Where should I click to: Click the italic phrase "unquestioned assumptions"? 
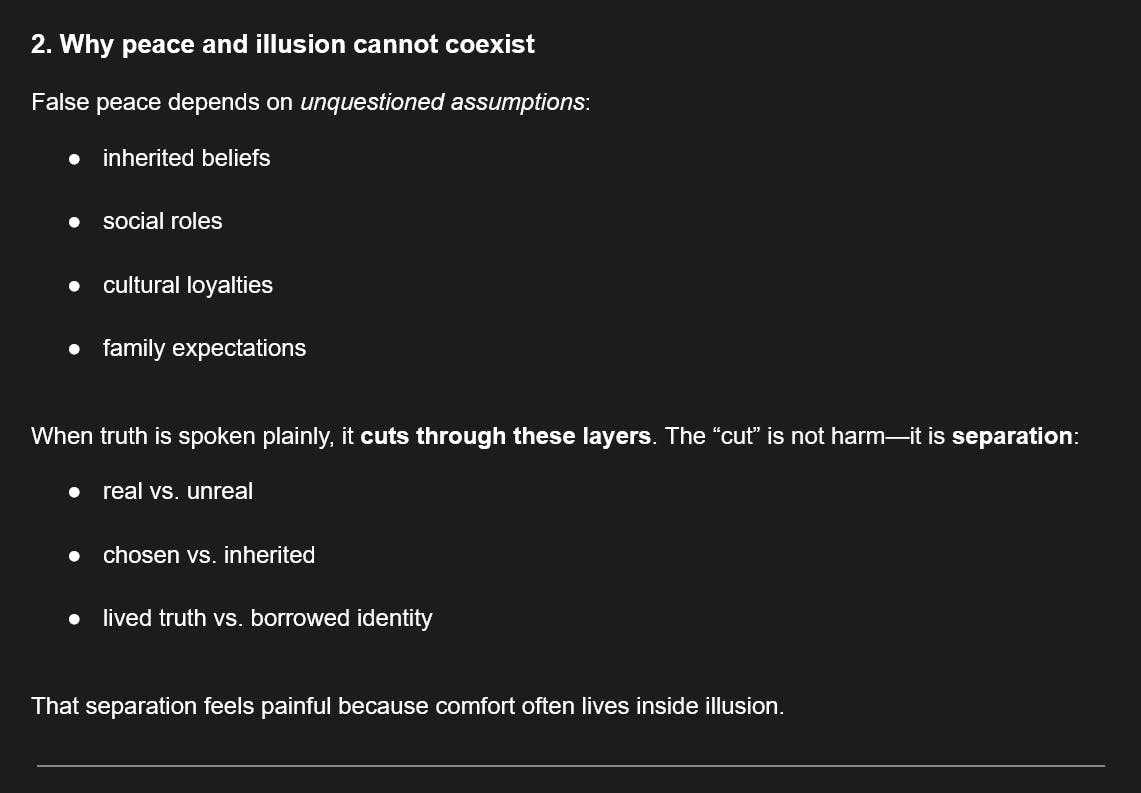tap(442, 102)
